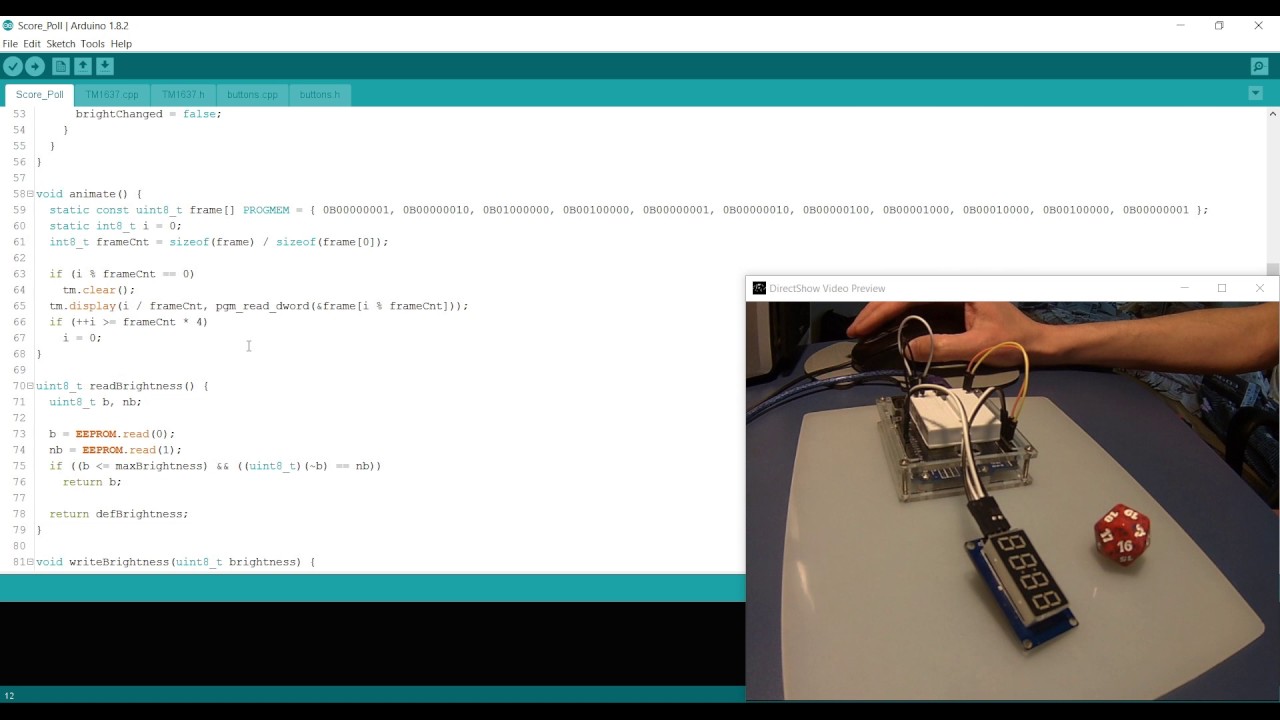
Task: Collapse the readBrightness() function fold marker
Action: click(30, 386)
